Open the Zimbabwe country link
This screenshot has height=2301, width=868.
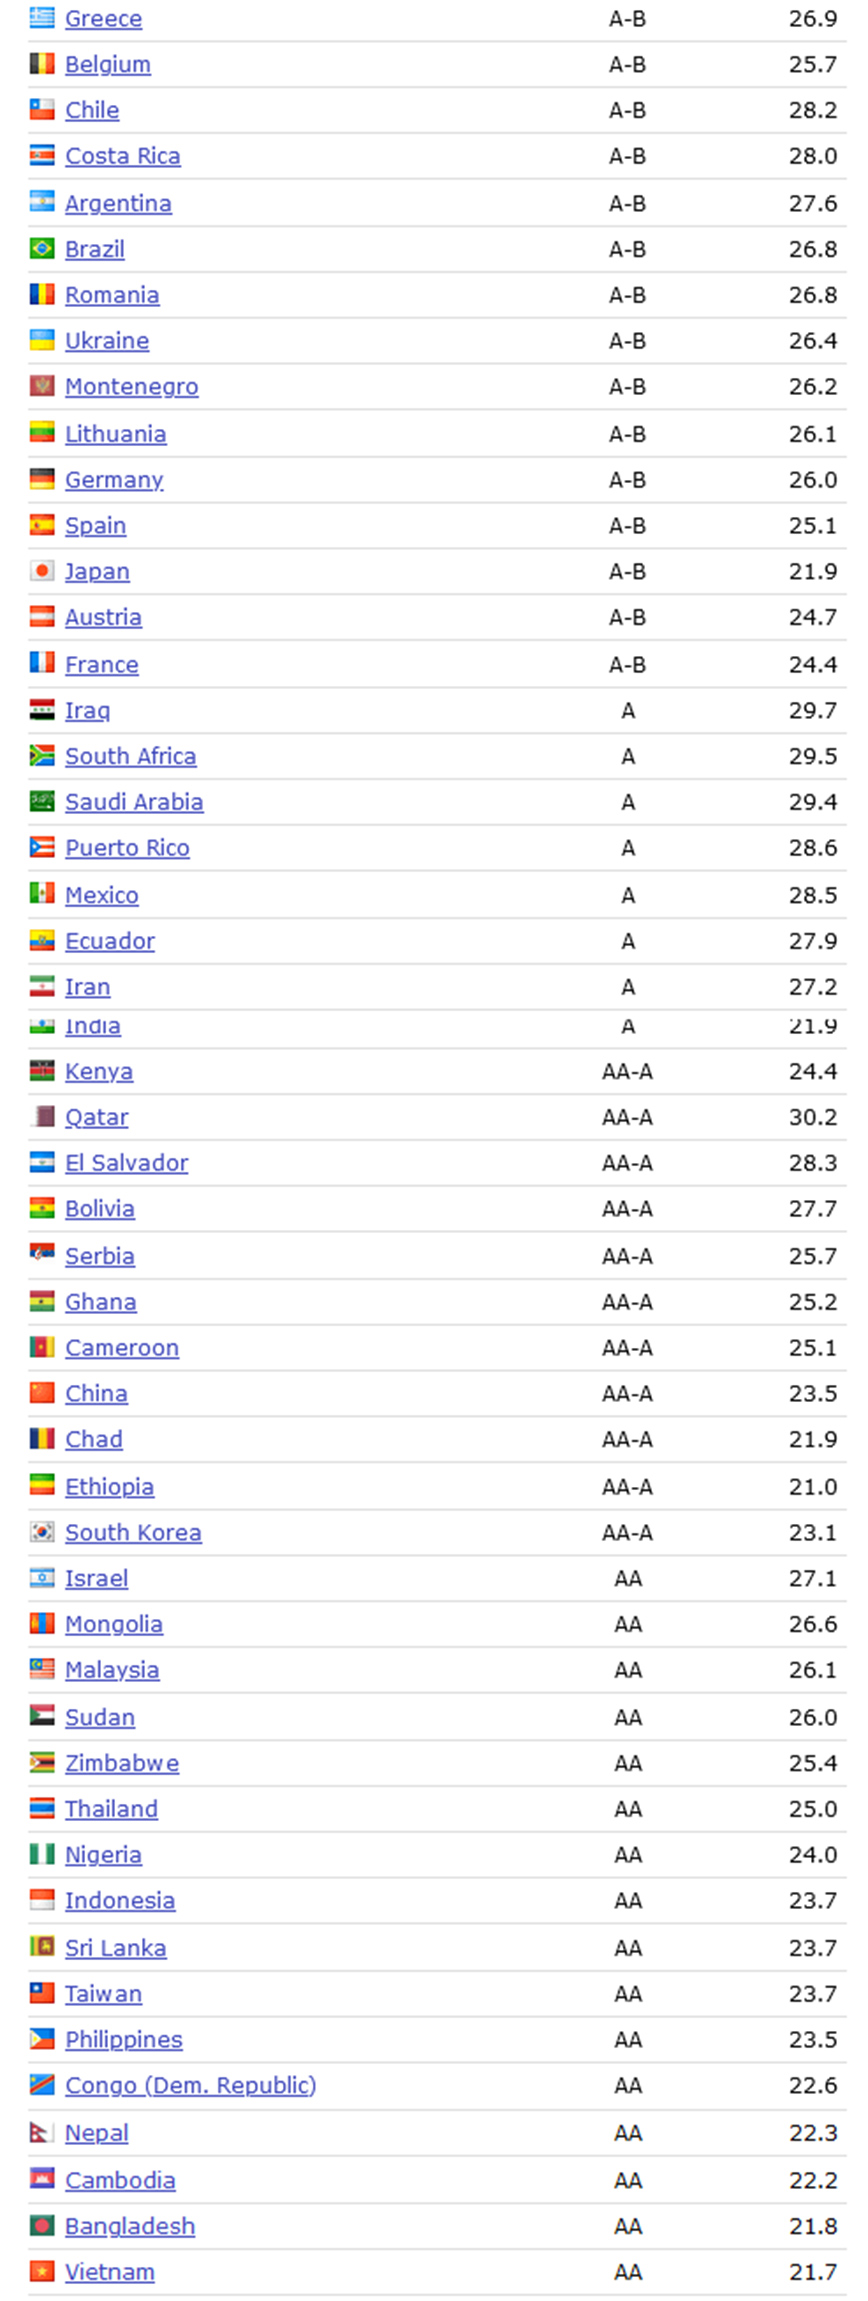coord(122,1763)
